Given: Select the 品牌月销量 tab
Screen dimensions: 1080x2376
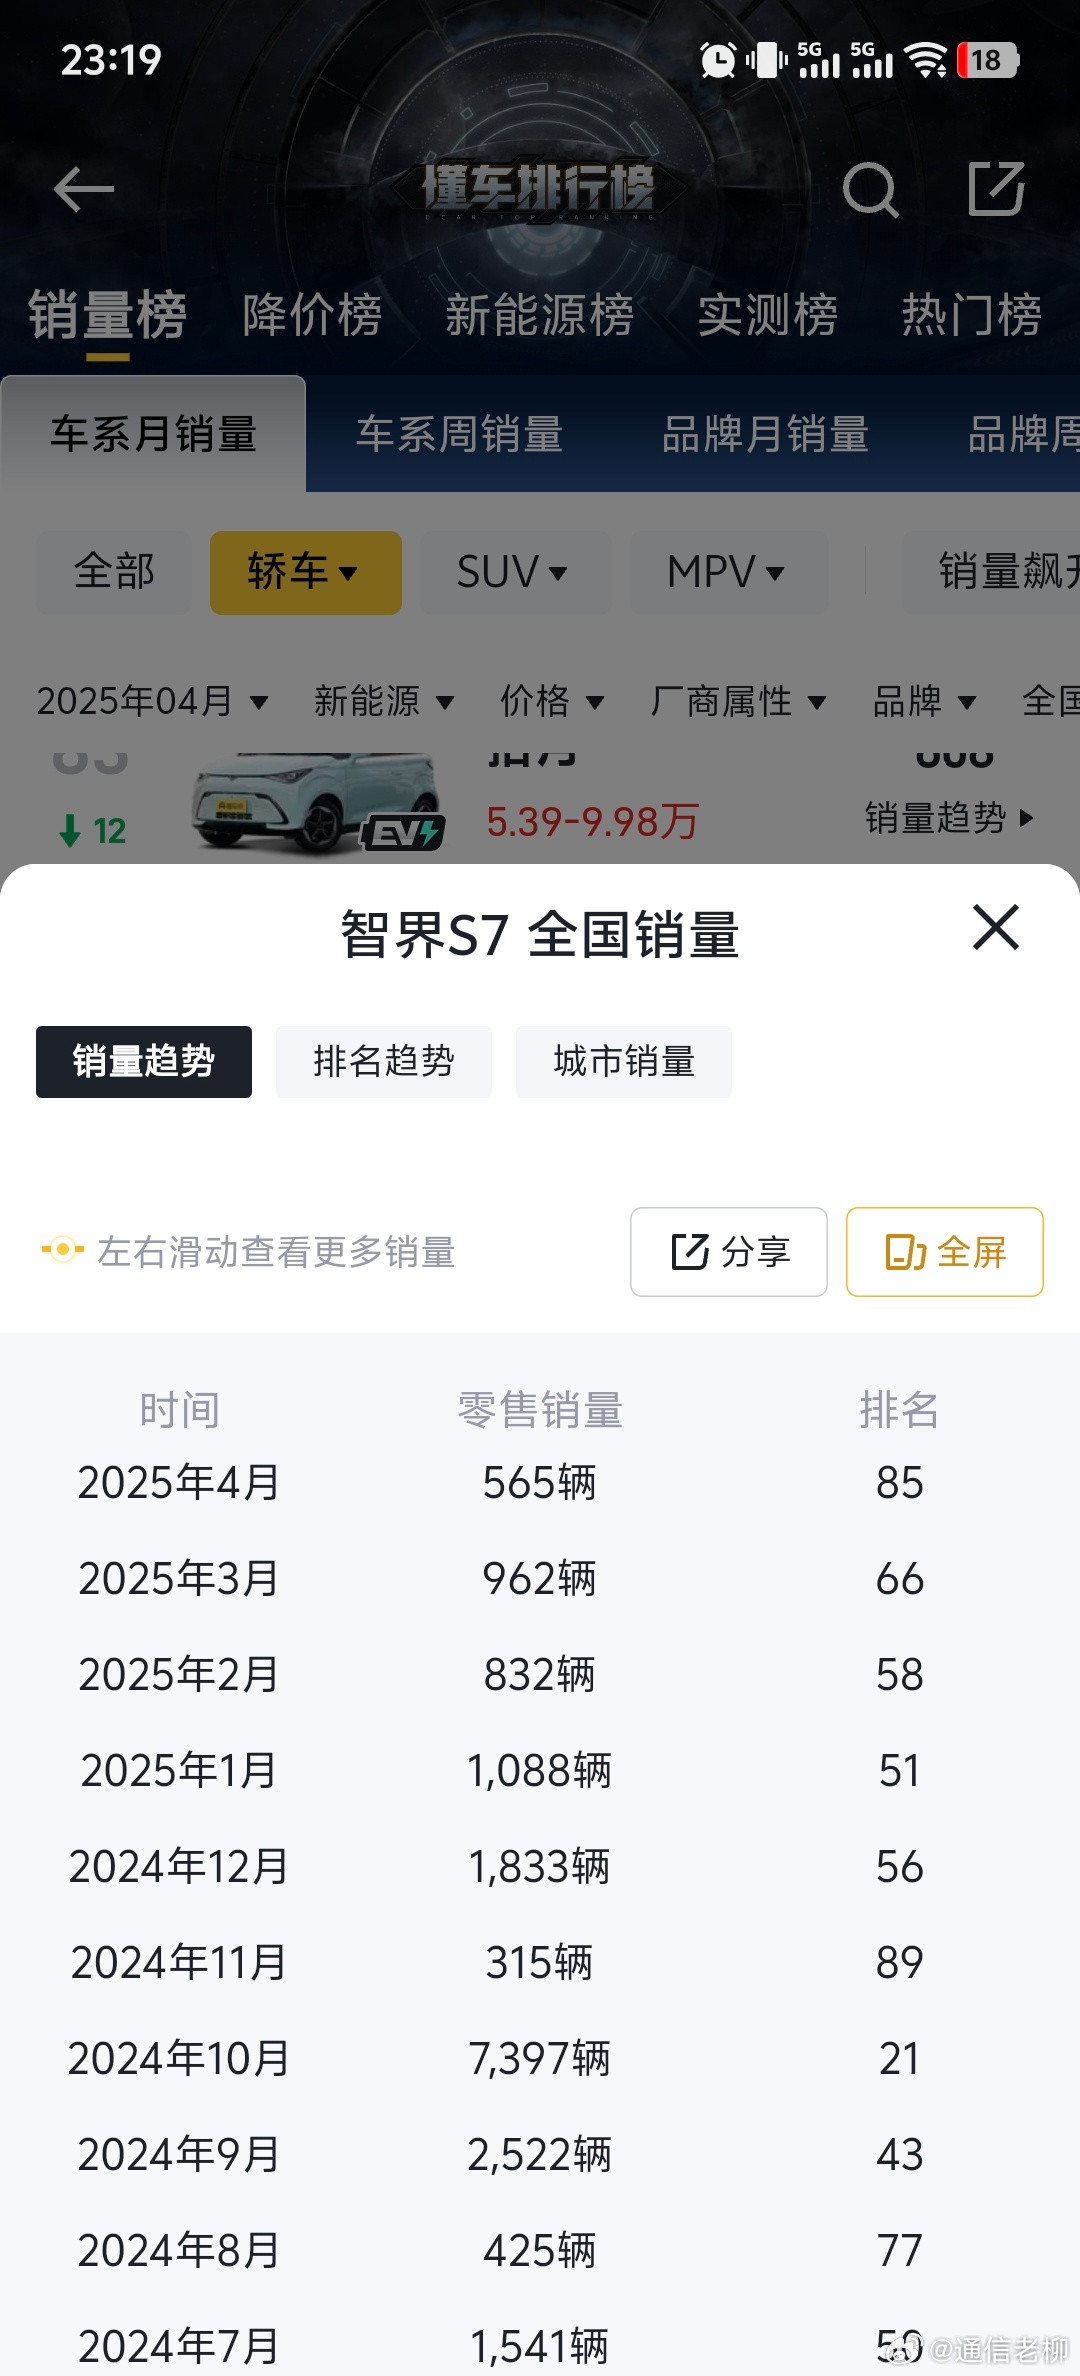Looking at the screenshot, I should [765, 434].
